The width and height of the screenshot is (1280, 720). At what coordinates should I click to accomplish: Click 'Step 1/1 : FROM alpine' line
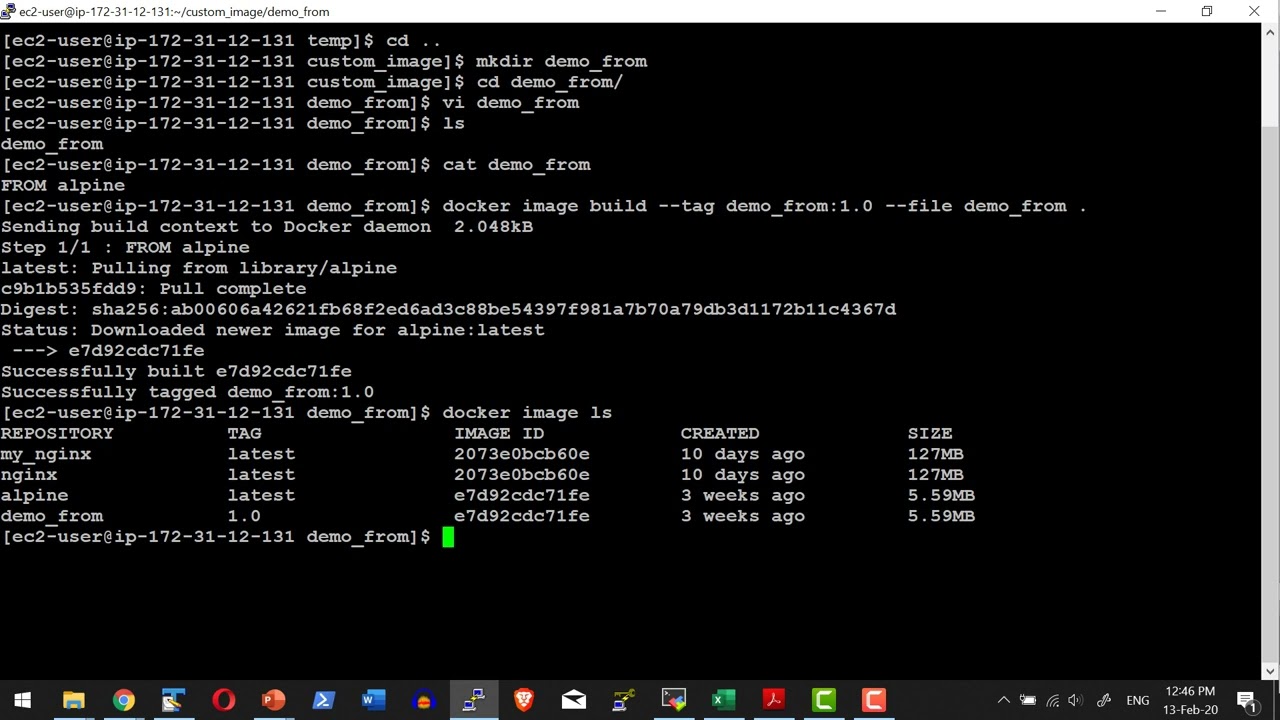[x=125, y=247]
